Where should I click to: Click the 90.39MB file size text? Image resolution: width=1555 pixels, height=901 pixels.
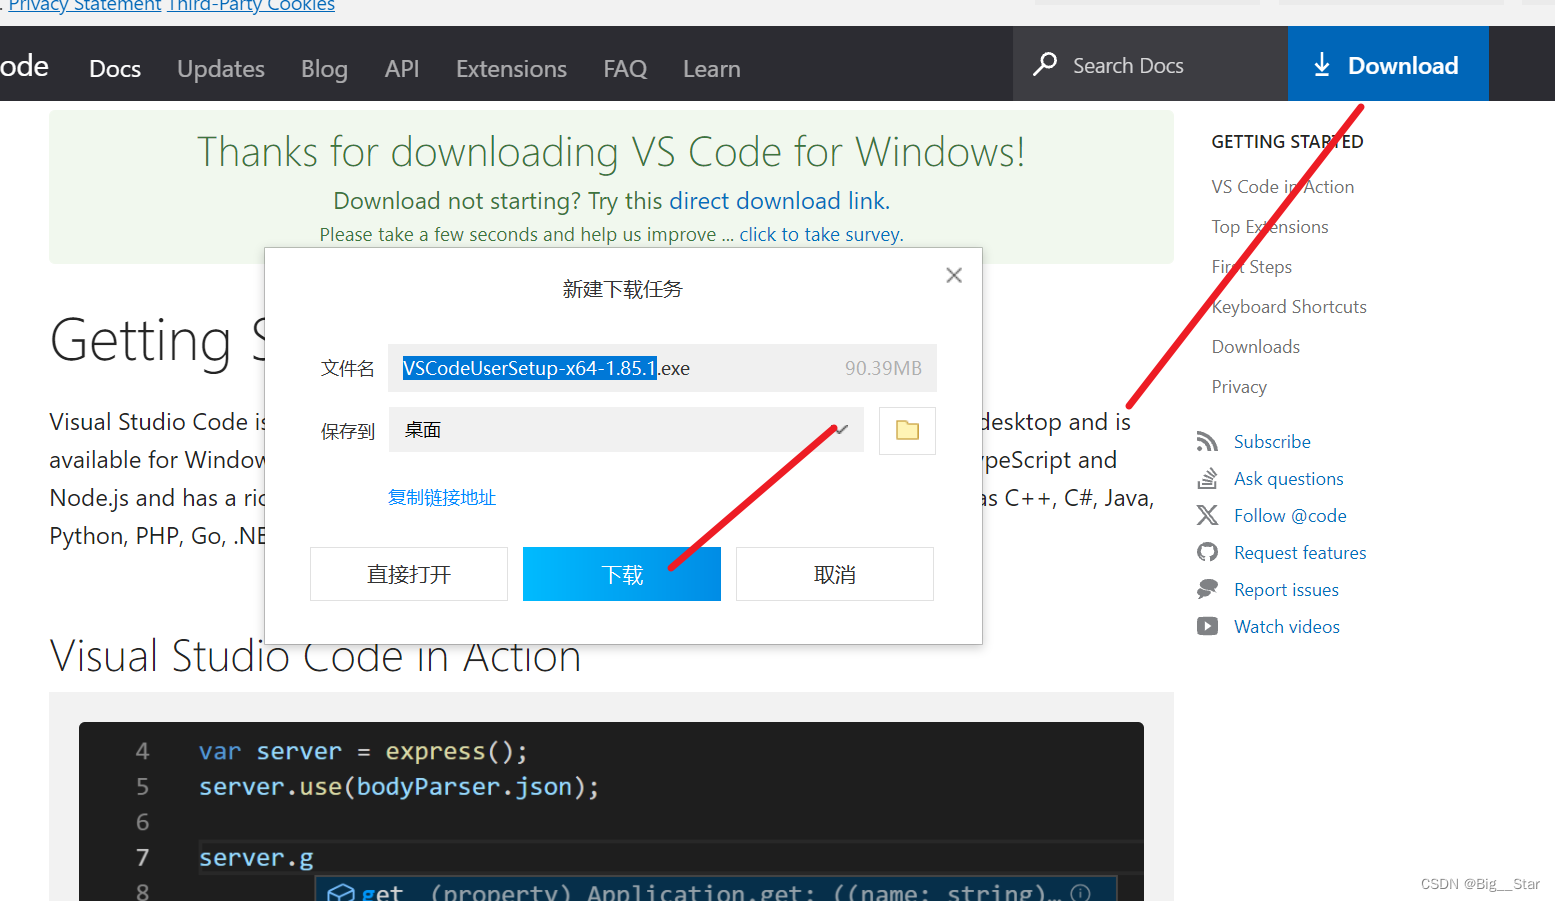click(x=883, y=368)
